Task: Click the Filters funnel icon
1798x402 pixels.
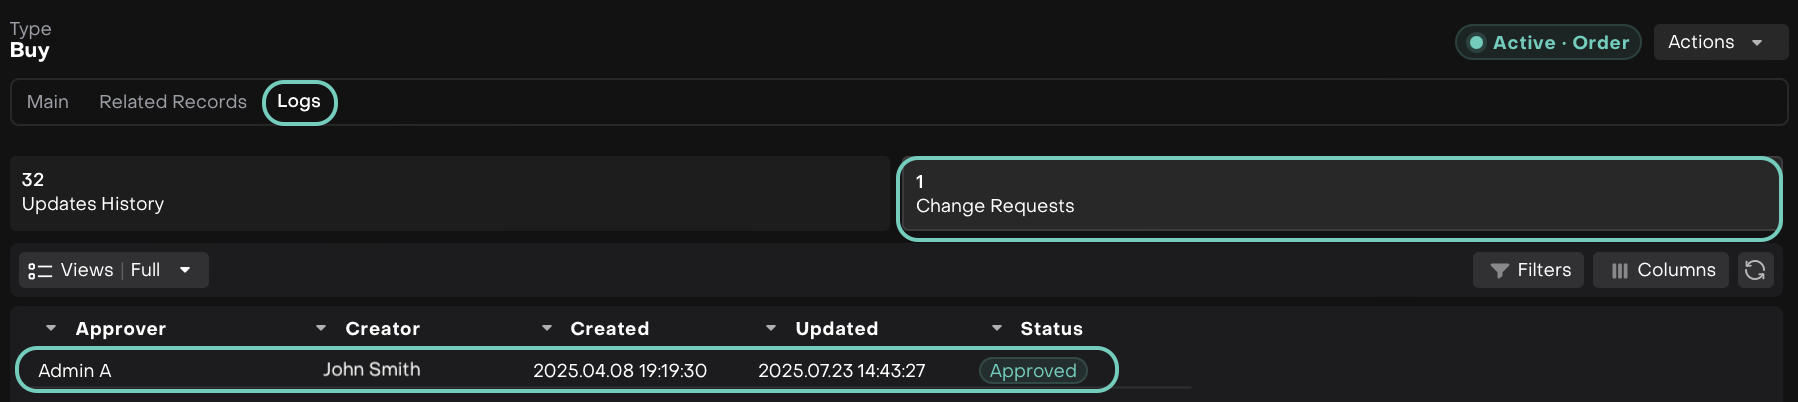Action: click(x=1499, y=271)
